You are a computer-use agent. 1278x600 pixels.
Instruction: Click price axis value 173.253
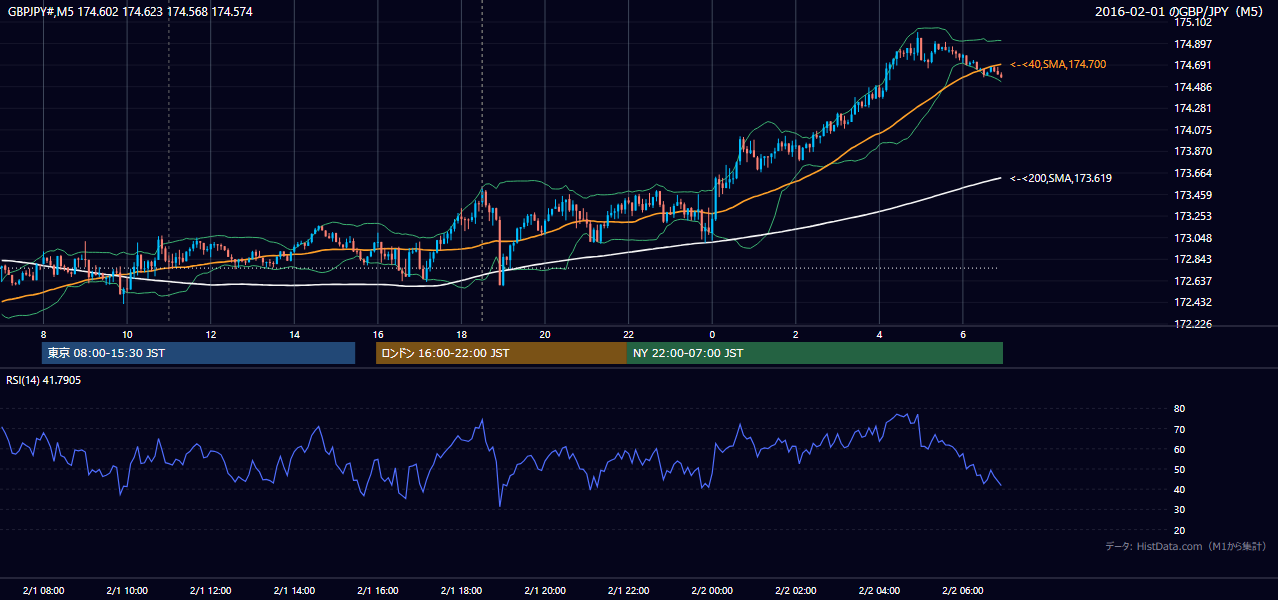(1193, 216)
